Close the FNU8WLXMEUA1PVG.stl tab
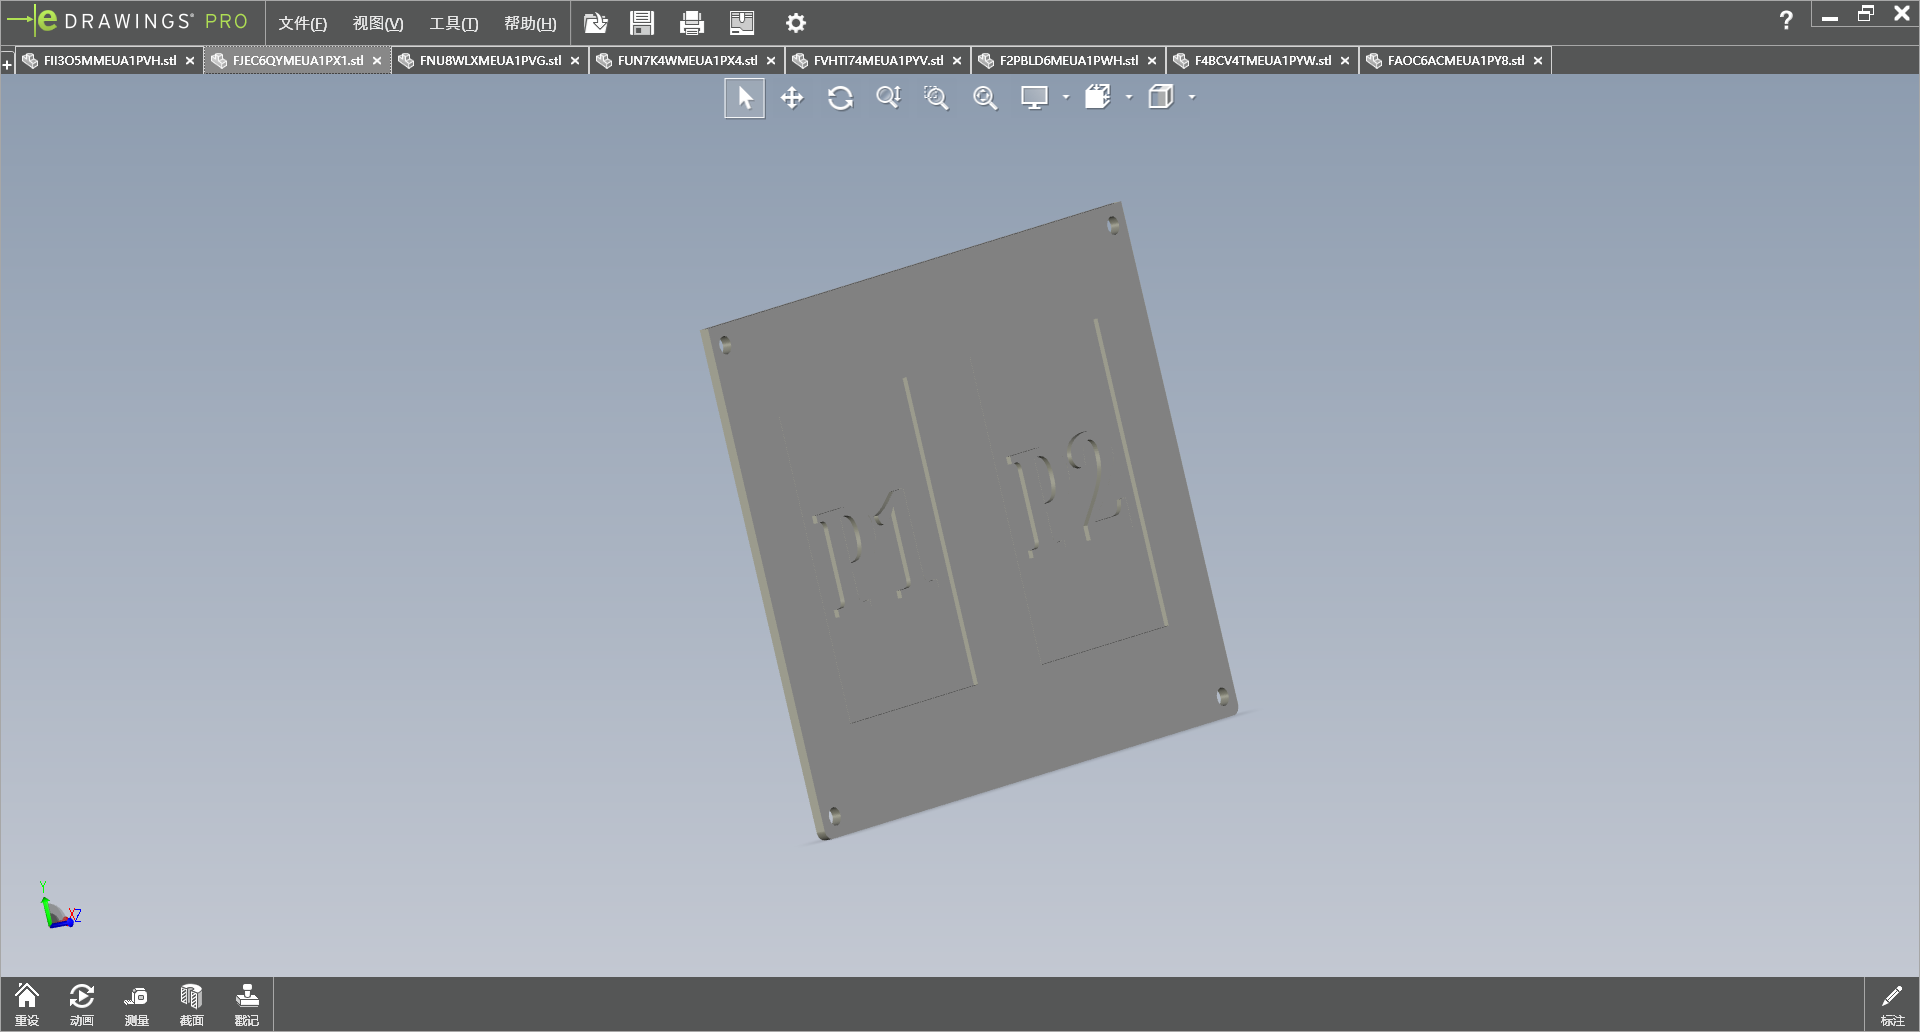The height and width of the screenshot is (1032, 1920). tap(575, 61)
